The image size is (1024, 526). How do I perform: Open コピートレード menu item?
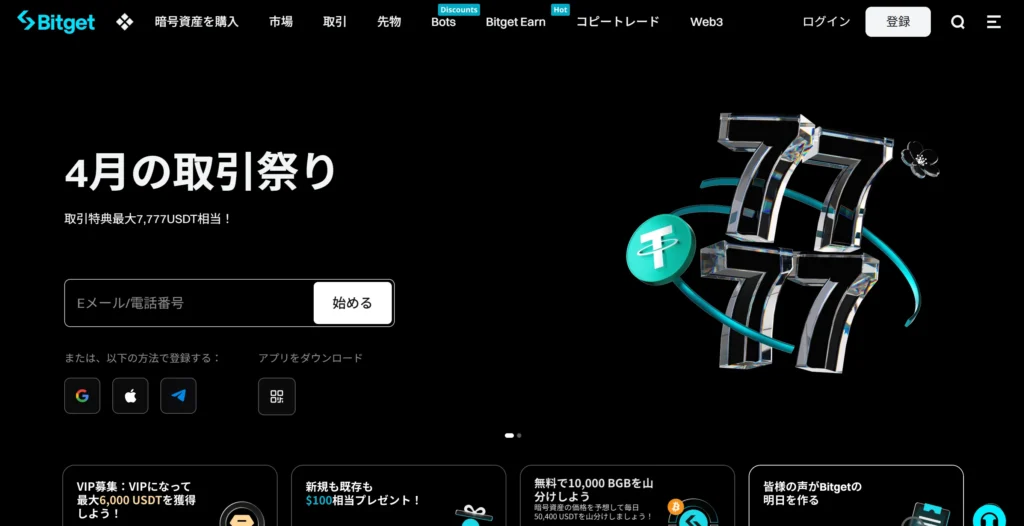coord(618,22)
